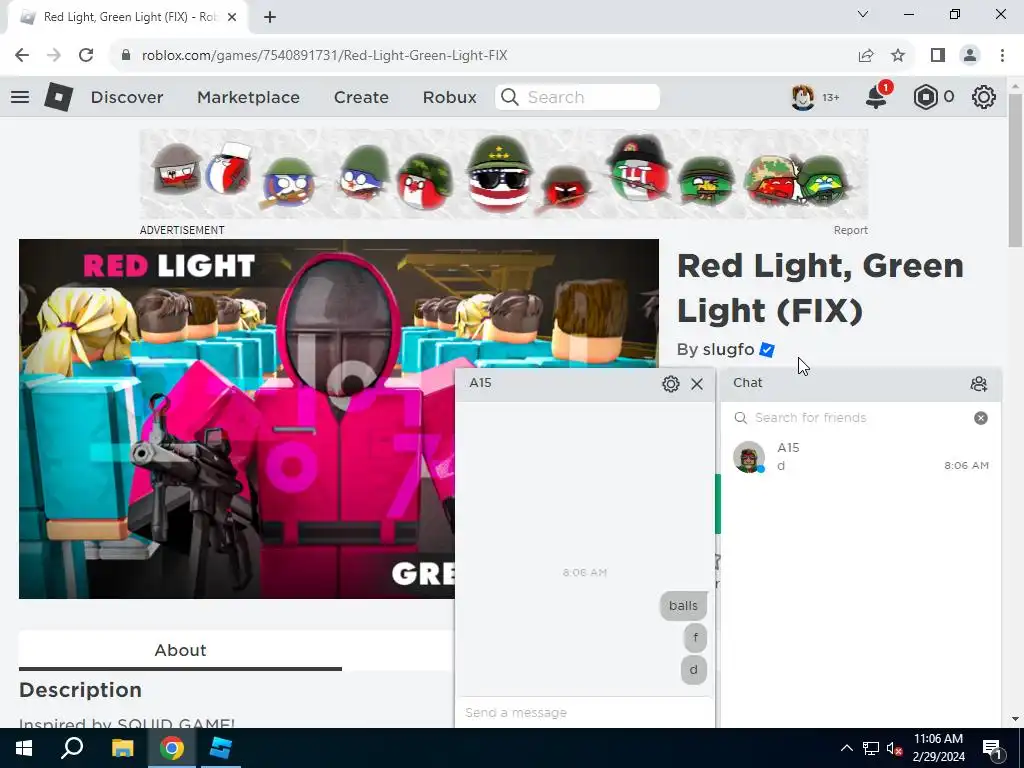1024x768 pixels.
Task: Open the volume tray icon
Action: tap(894, 748)
